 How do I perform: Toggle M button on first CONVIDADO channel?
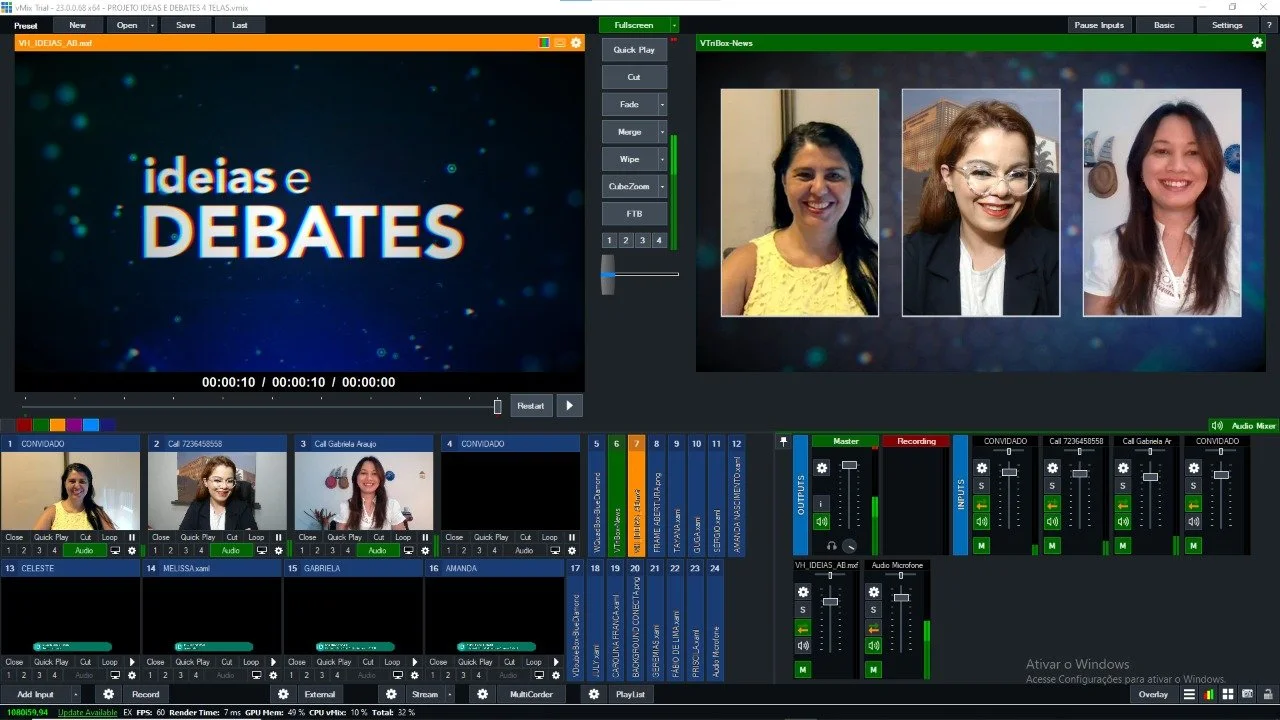coord(982,546)
